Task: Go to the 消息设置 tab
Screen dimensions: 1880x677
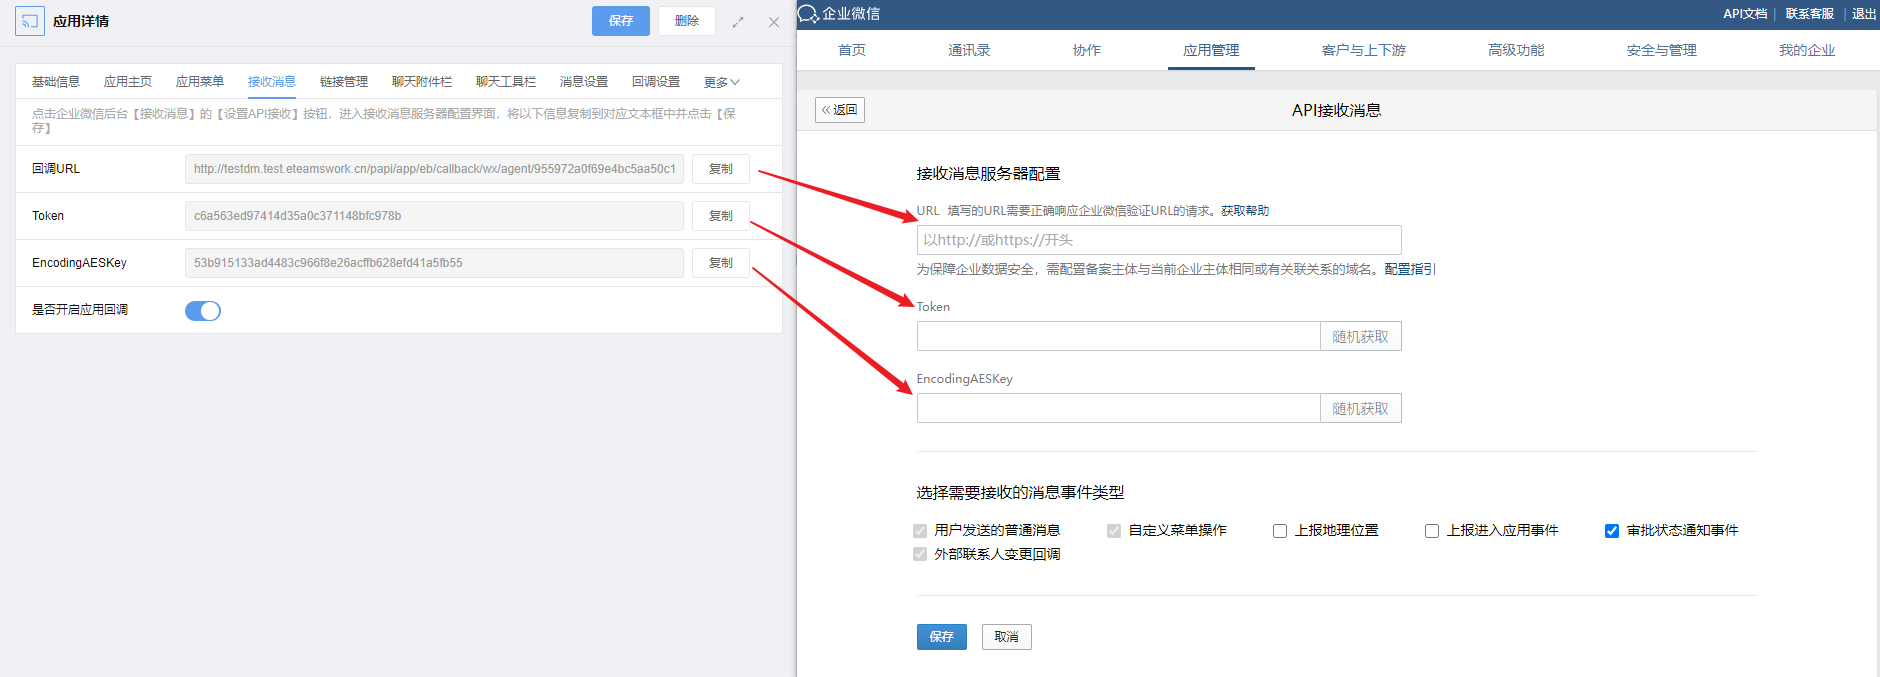Action: [x=584, y=82]
